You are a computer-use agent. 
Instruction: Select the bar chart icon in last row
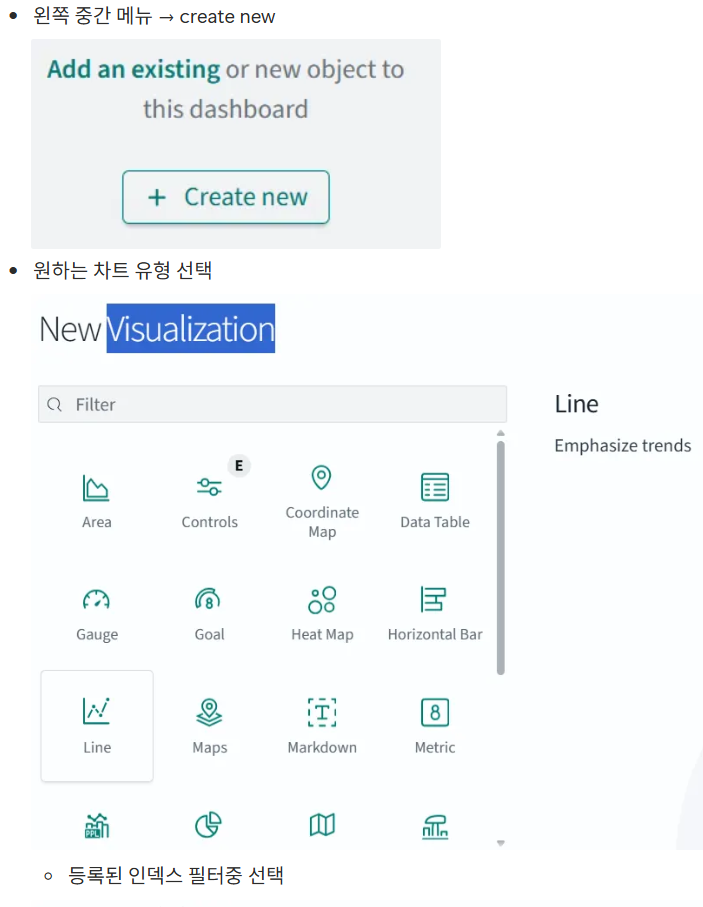coord(435,826)
